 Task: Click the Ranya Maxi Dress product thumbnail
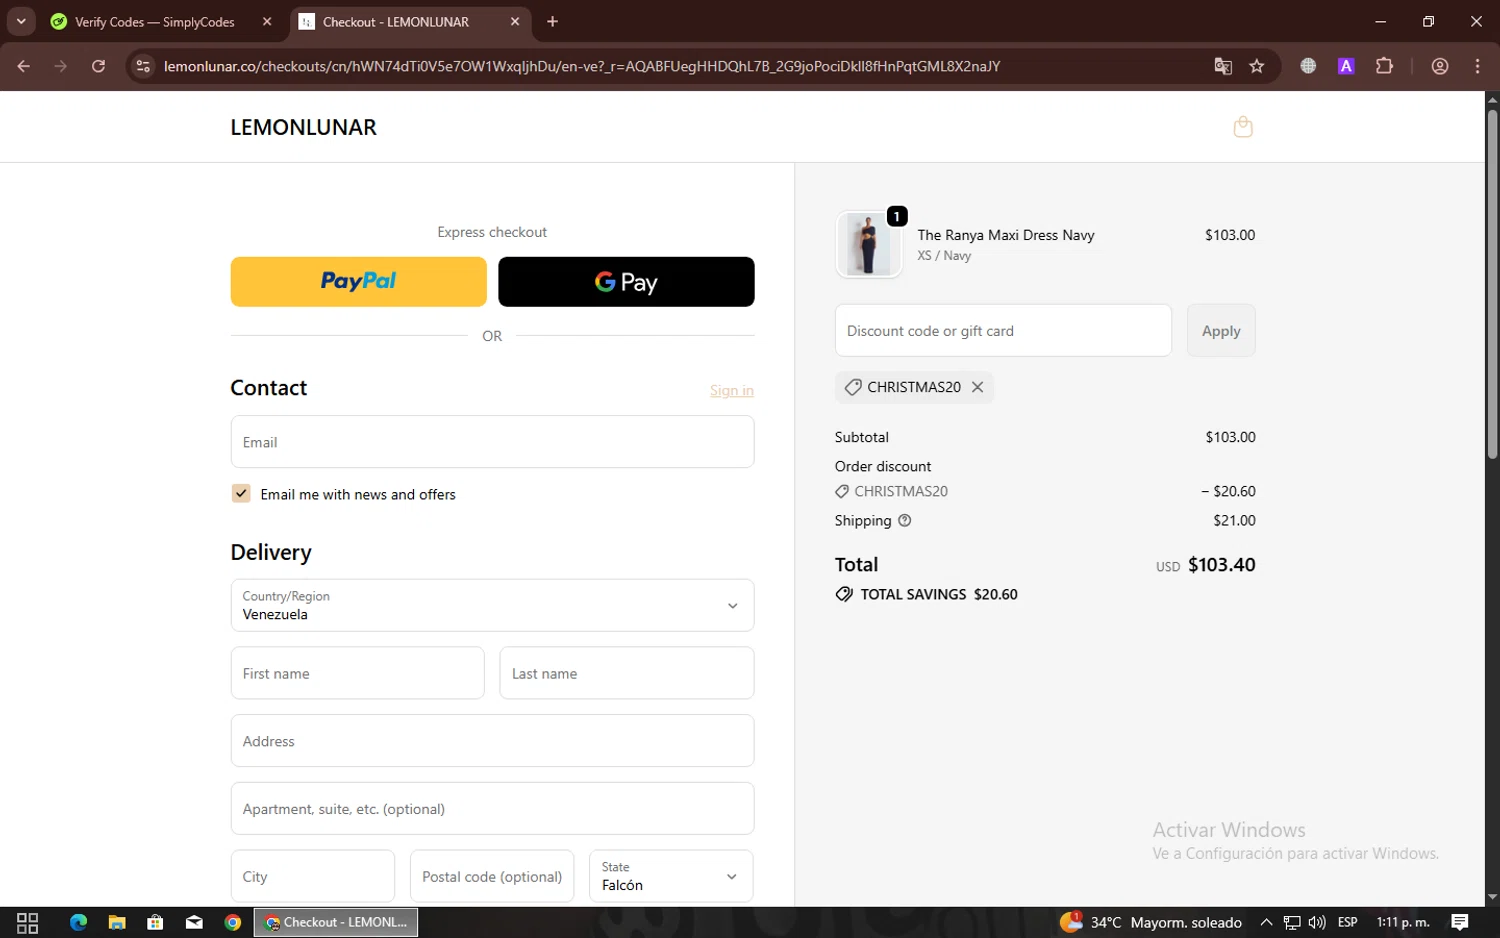coord(868,244)
